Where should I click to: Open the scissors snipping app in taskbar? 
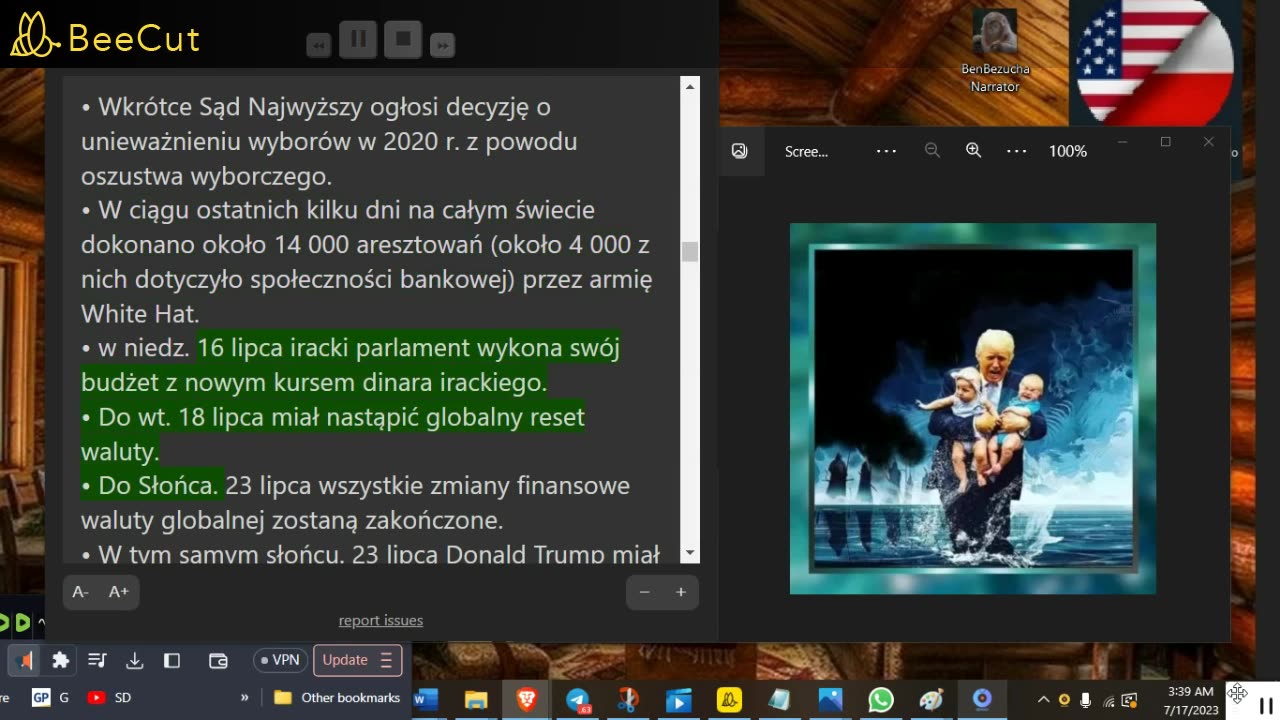tap(628, 700)
